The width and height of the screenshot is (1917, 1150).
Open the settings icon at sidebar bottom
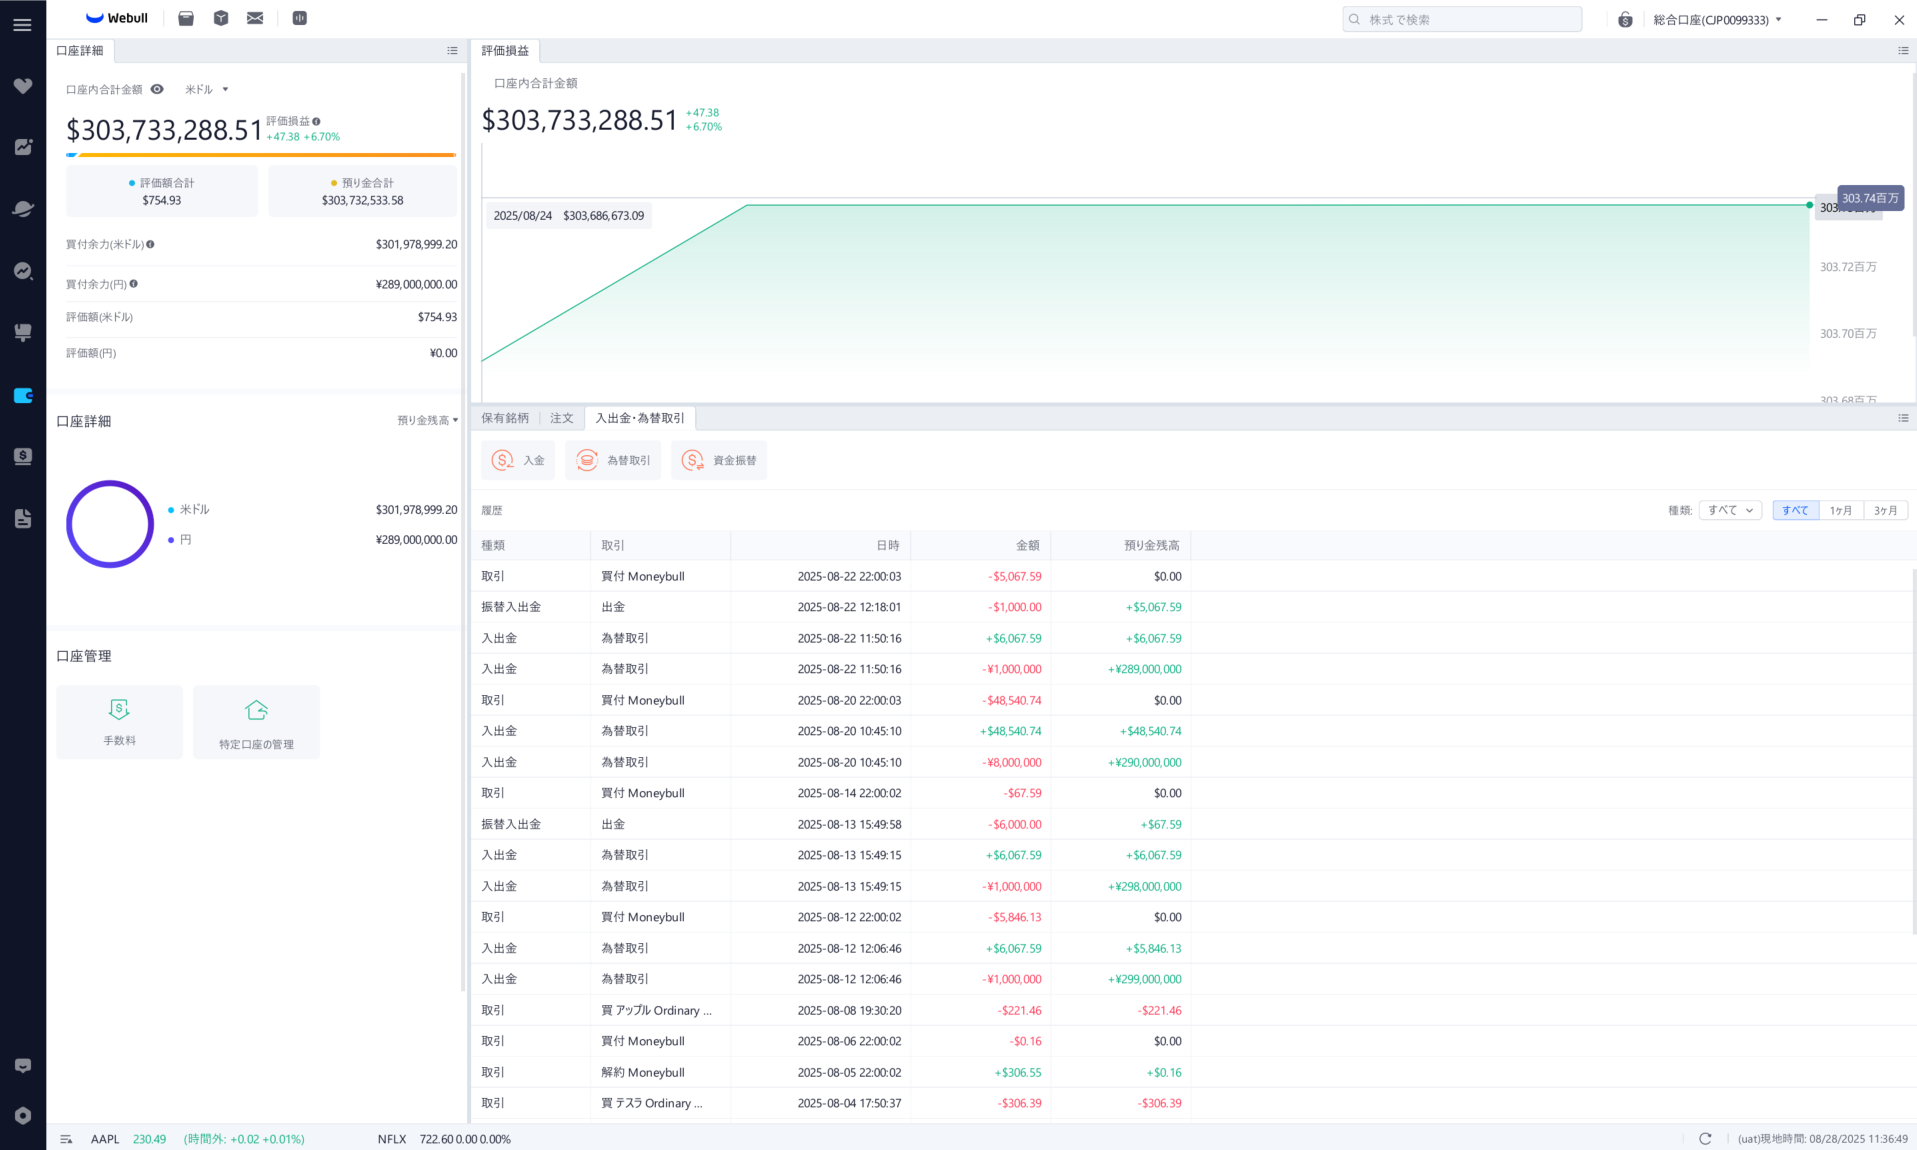23,1115
